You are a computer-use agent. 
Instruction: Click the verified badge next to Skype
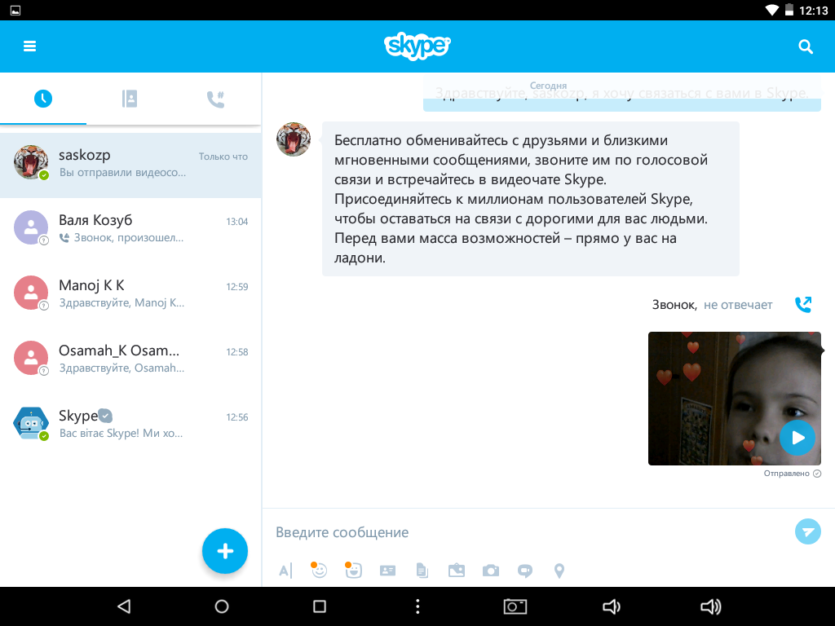click(x=105, y=416)
